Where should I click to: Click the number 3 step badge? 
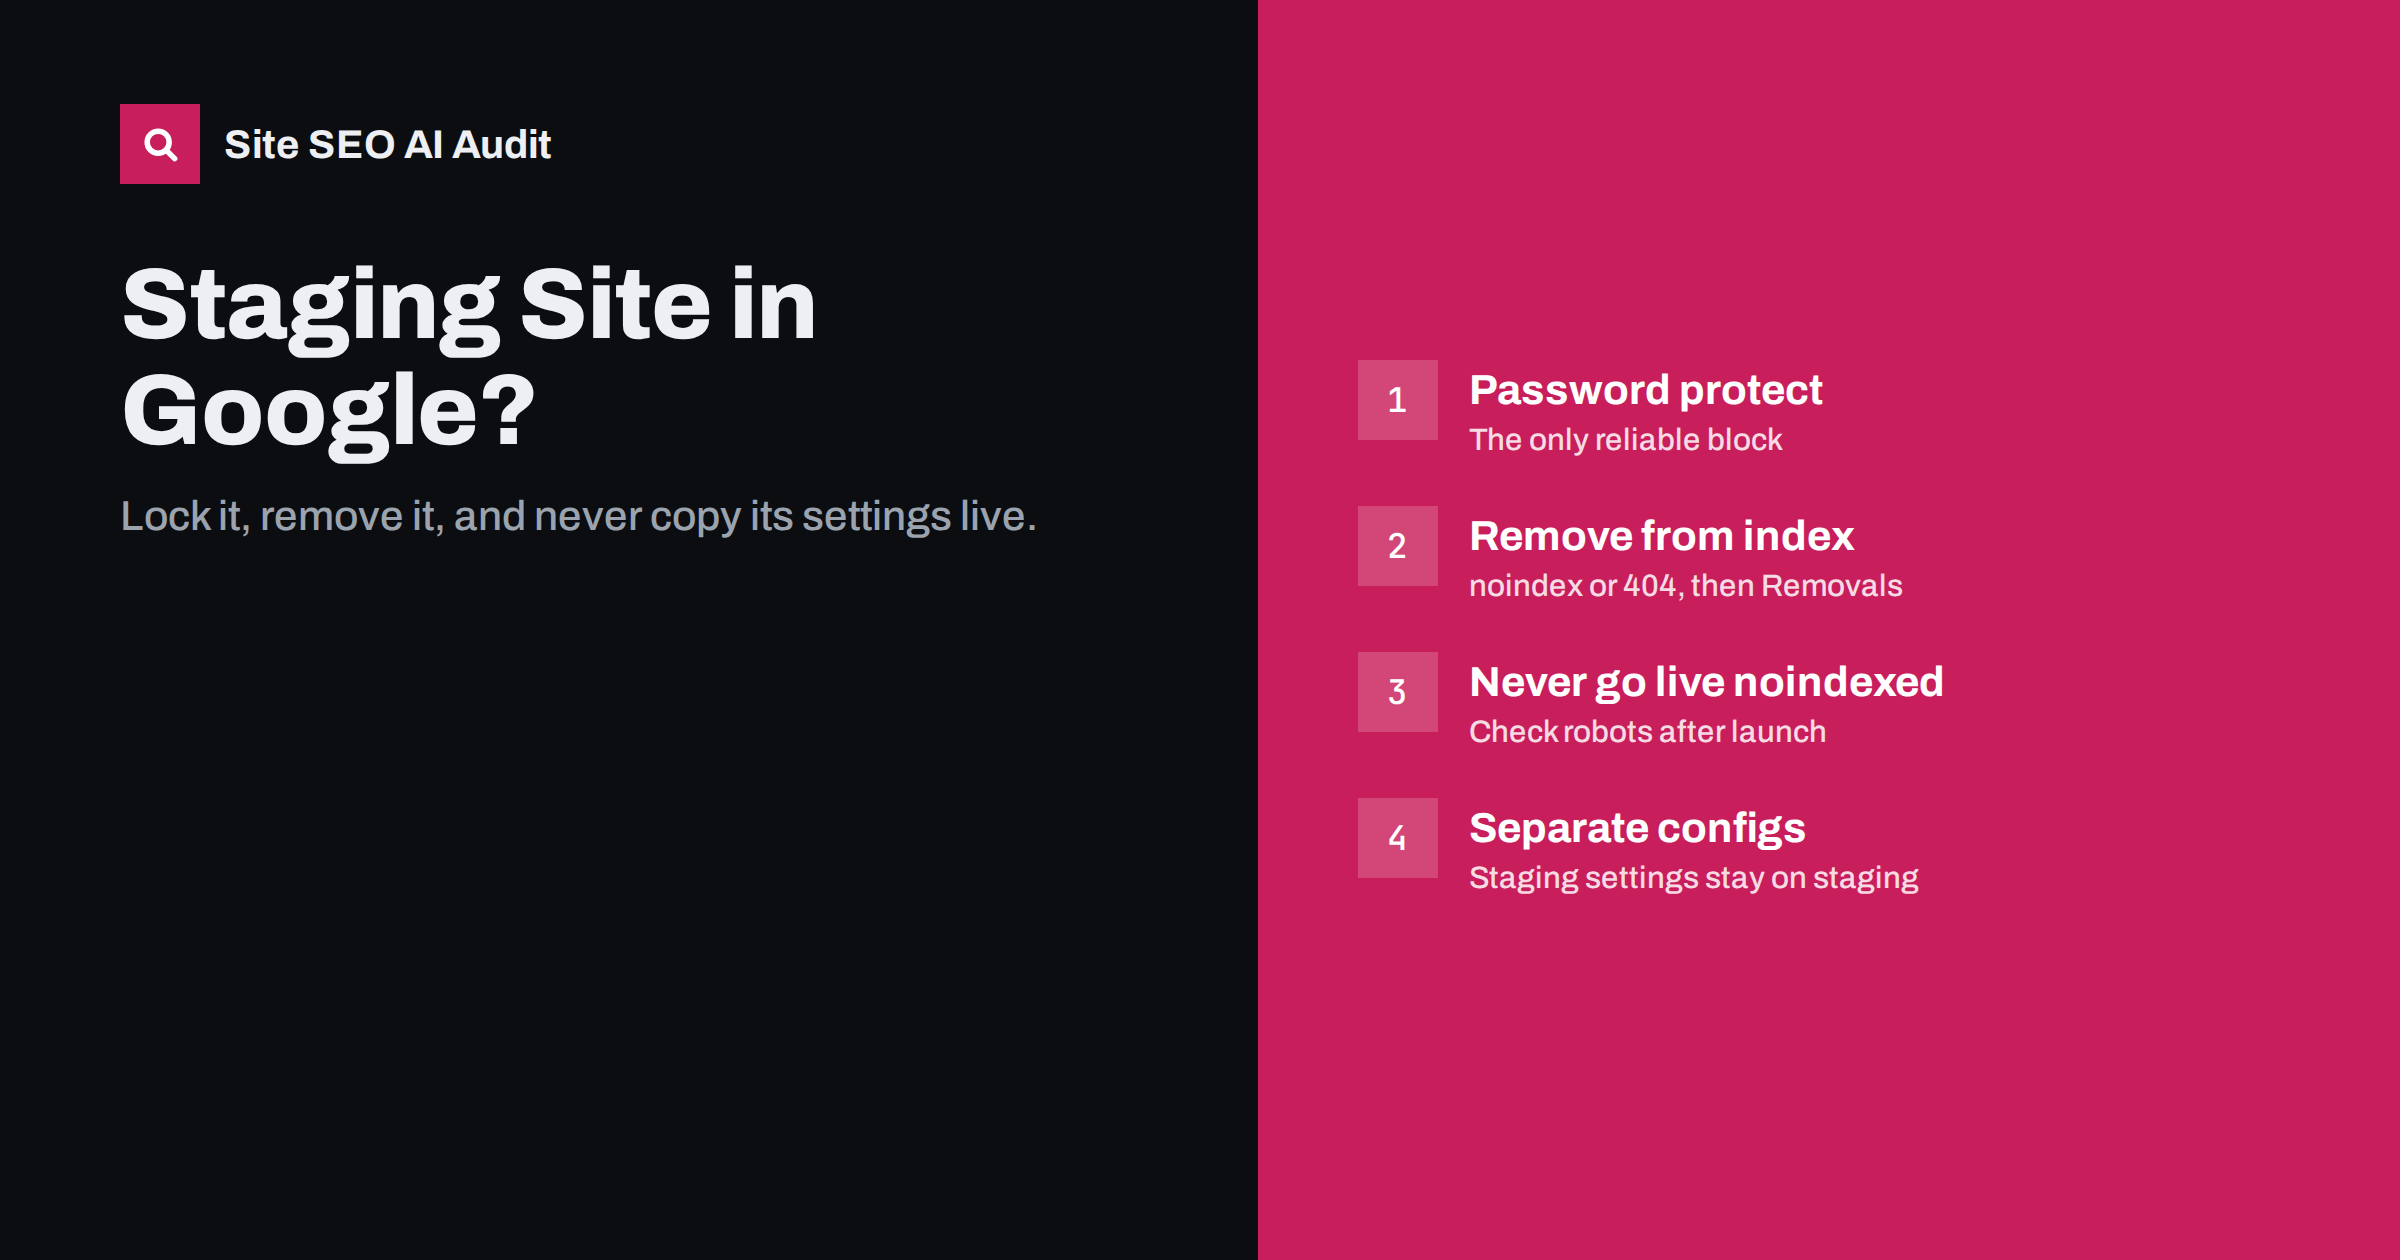[x=1398, y=692]
